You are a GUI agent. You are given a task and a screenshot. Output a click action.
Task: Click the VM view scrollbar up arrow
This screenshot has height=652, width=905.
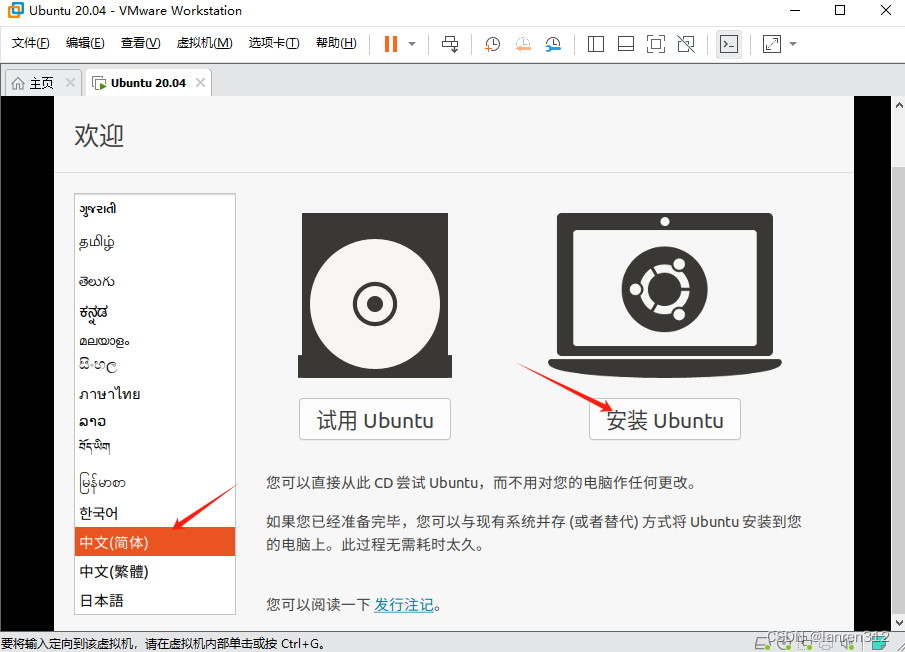899,105
